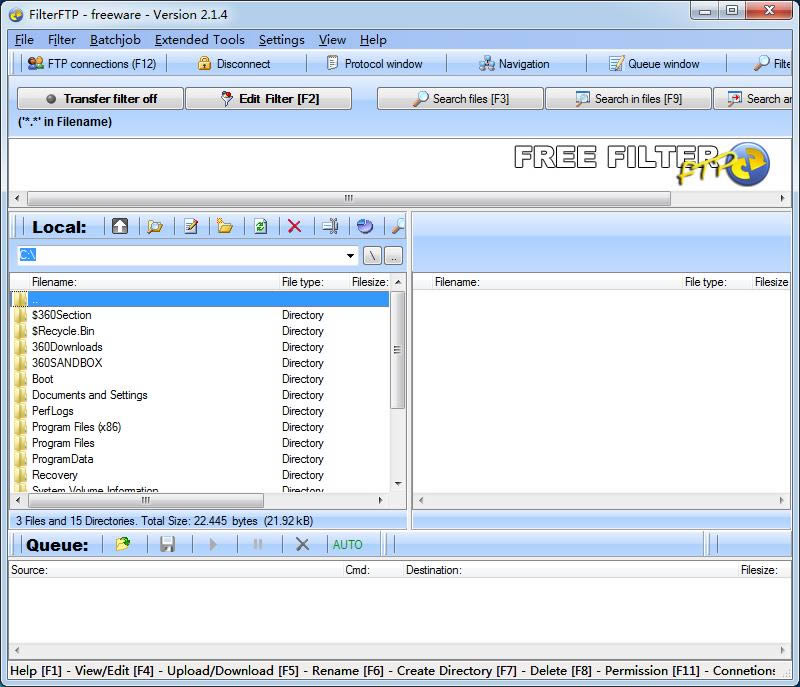The image size is (800, 687).
Task: Click the up-arrow parent directory icon
Action: coord(120,227)
